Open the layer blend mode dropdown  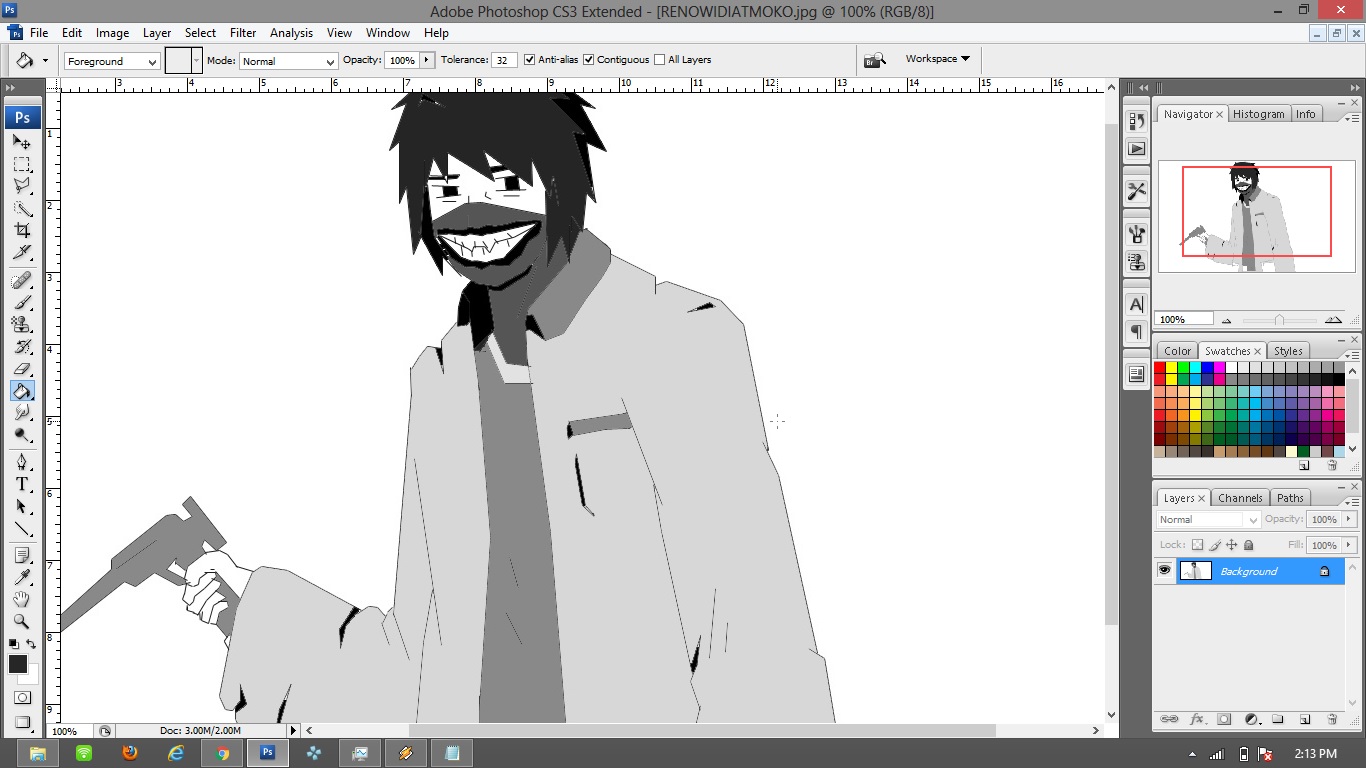click(1205, 519)
